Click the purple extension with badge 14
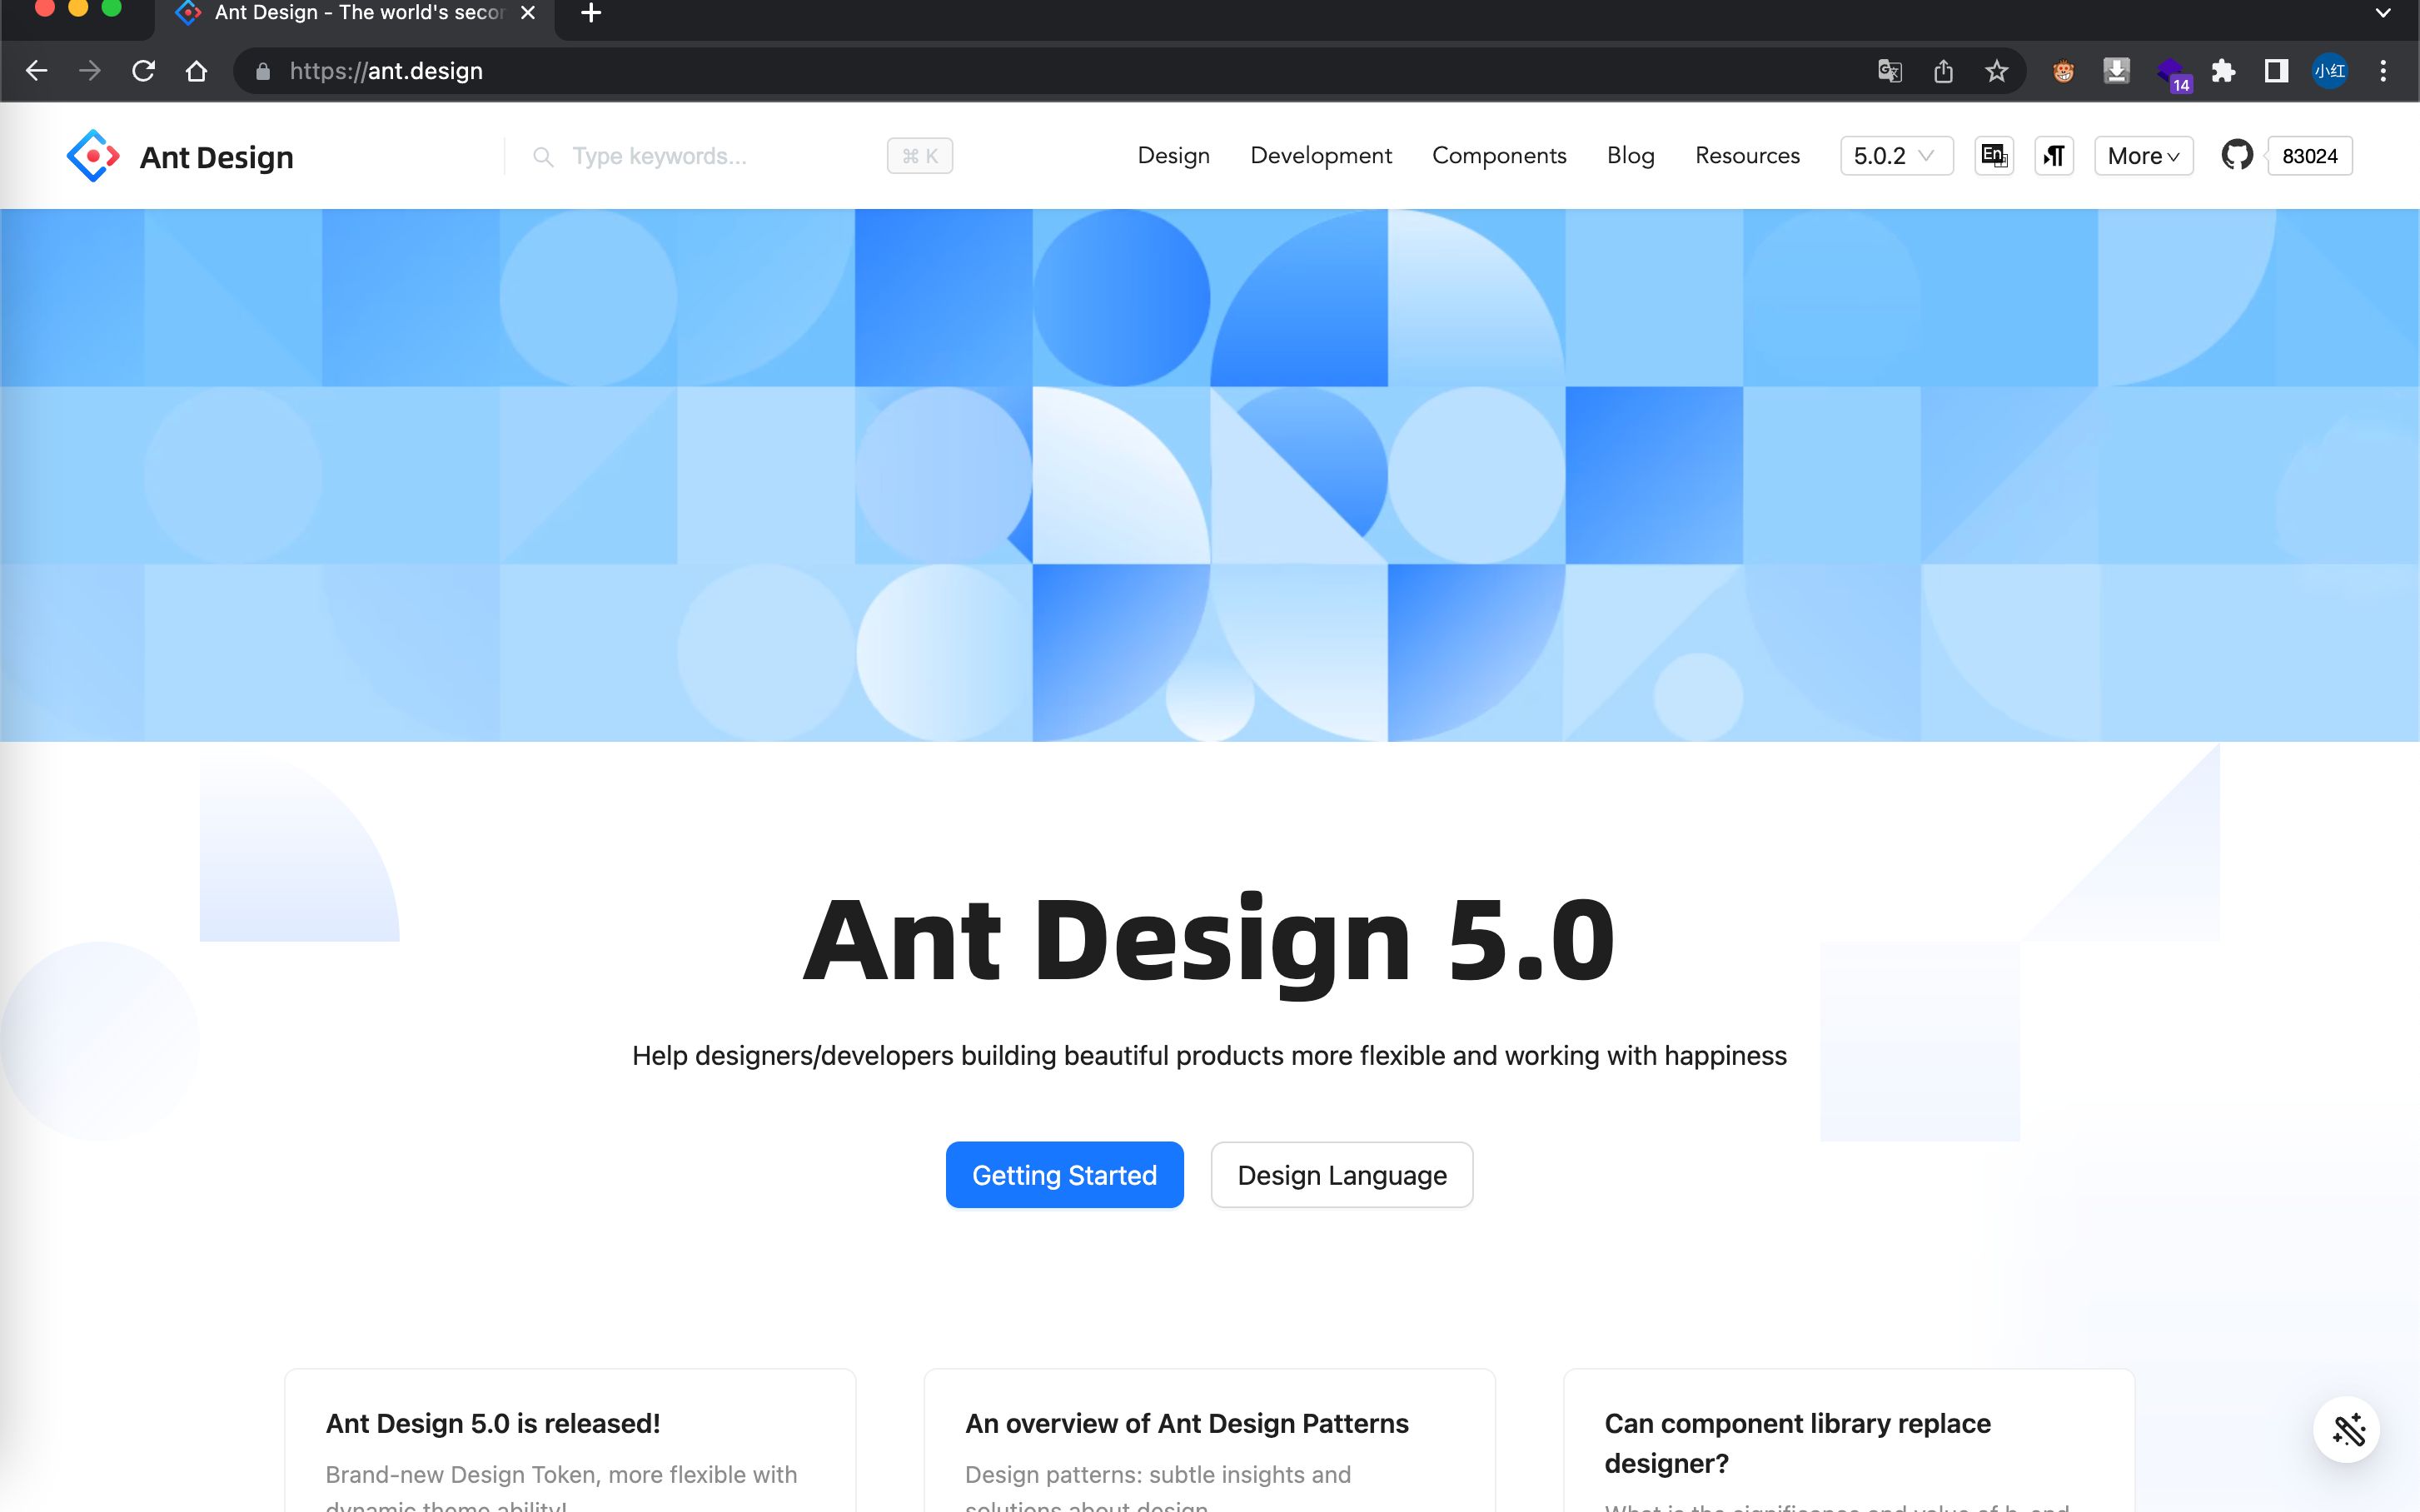The height and width of the screenshot is (1512, 2420). (x=2173, y=73)
